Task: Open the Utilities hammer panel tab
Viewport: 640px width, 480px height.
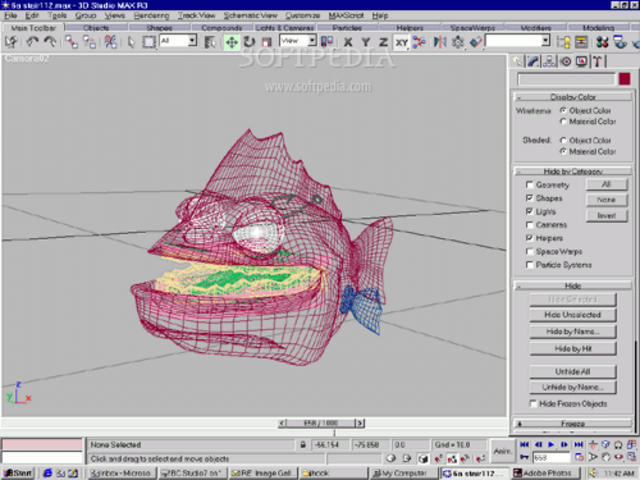Action: pos(598,62)
